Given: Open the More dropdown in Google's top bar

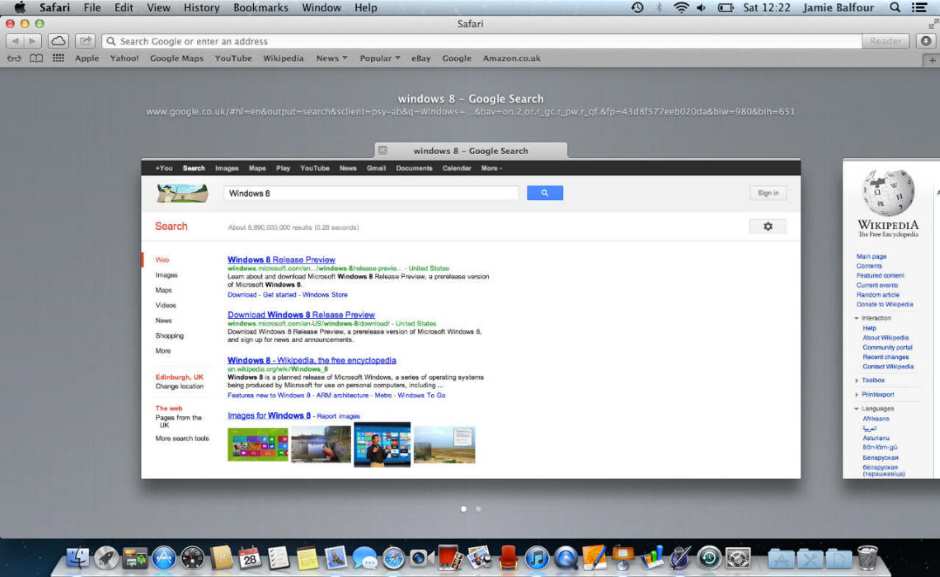Looking at the screenshot, I should click(491, 168).
